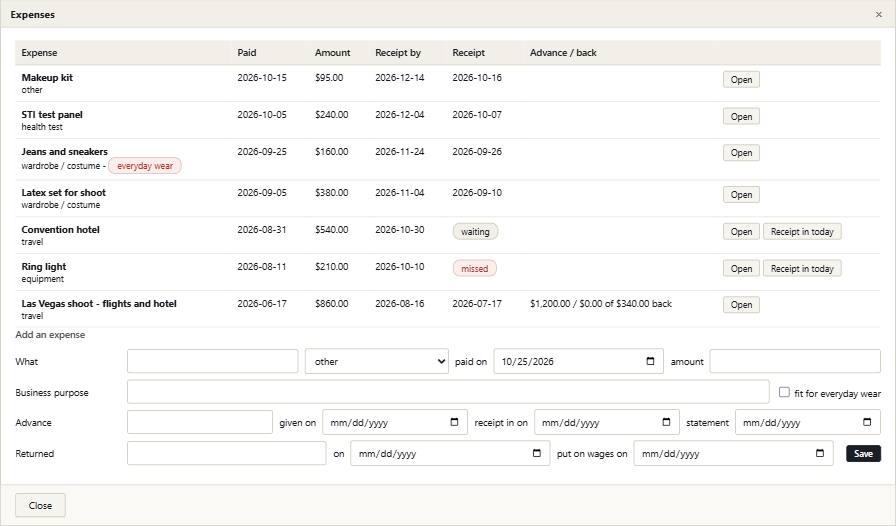Click the $1,200.00 / $0.00 of $340.00 back text
Image resolution: width=896 pixels, height=526 pixels.
[x=601, y=304]
